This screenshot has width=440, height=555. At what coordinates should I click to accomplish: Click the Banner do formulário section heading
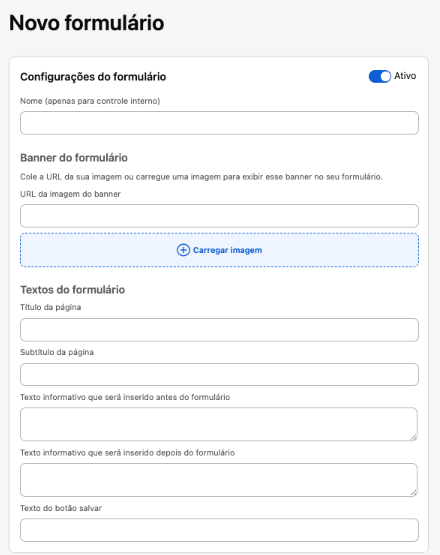pos(74,158)
